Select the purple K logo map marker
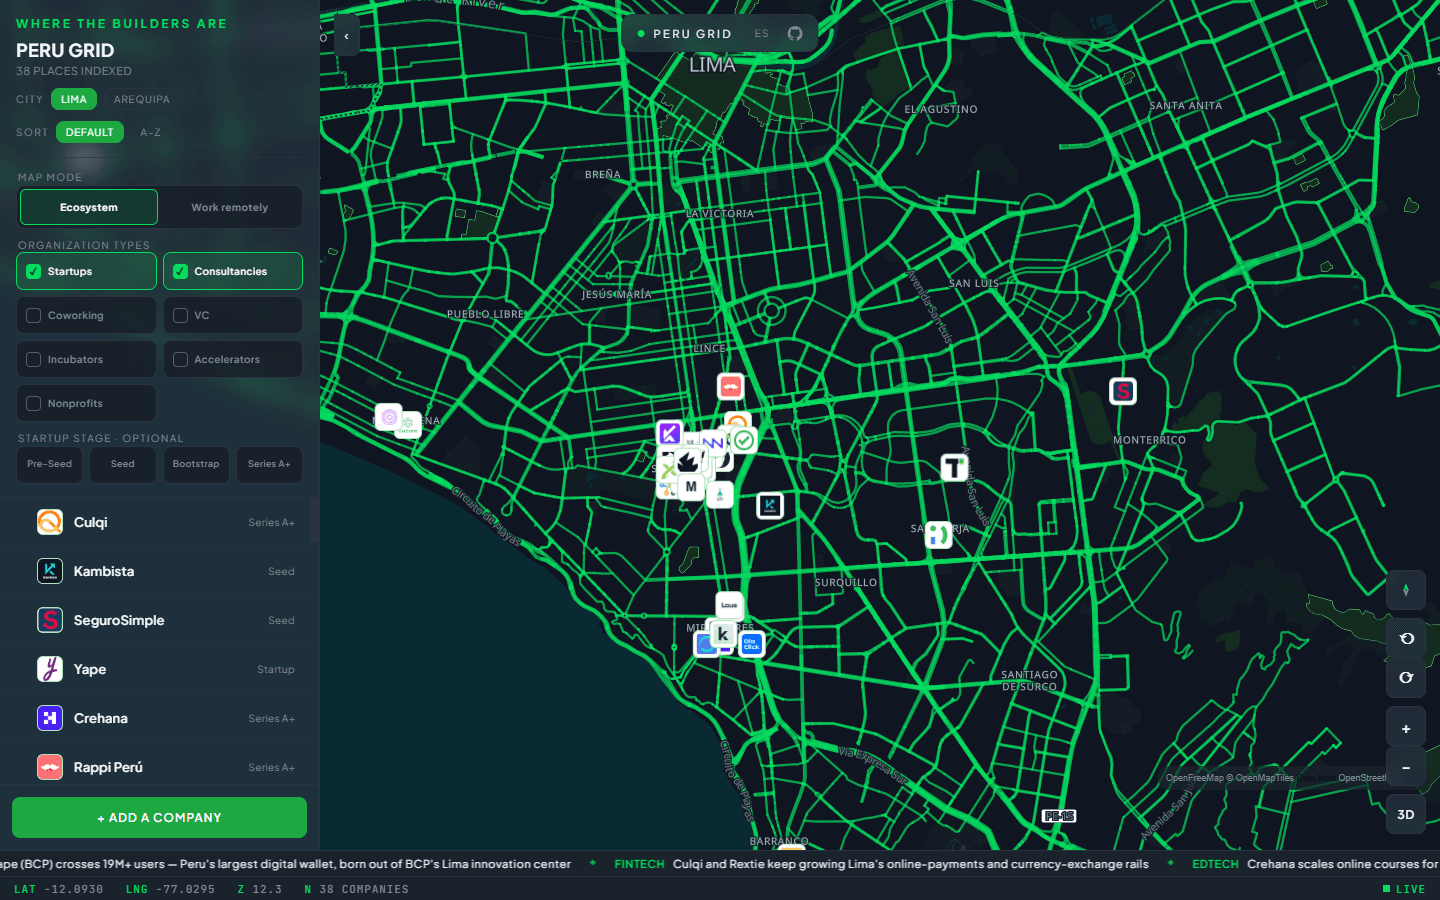This screenshot has width=1440, height=900. (x=669, y=433)
